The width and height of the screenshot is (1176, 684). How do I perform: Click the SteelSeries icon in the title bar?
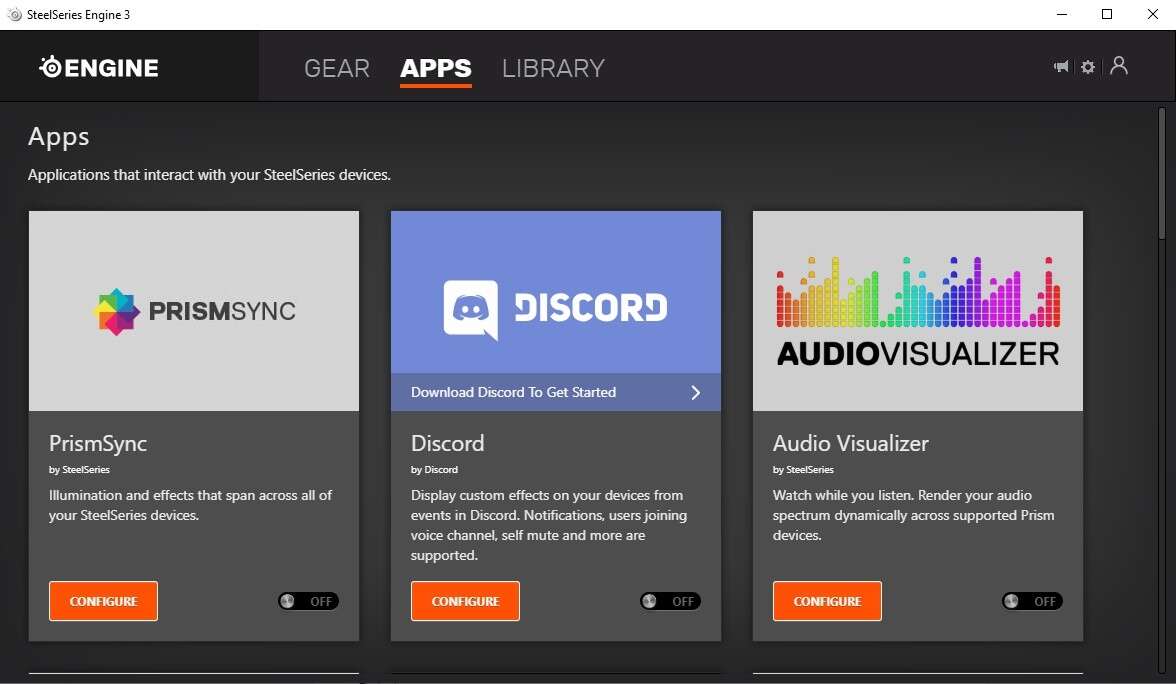[x=14, y=15]
